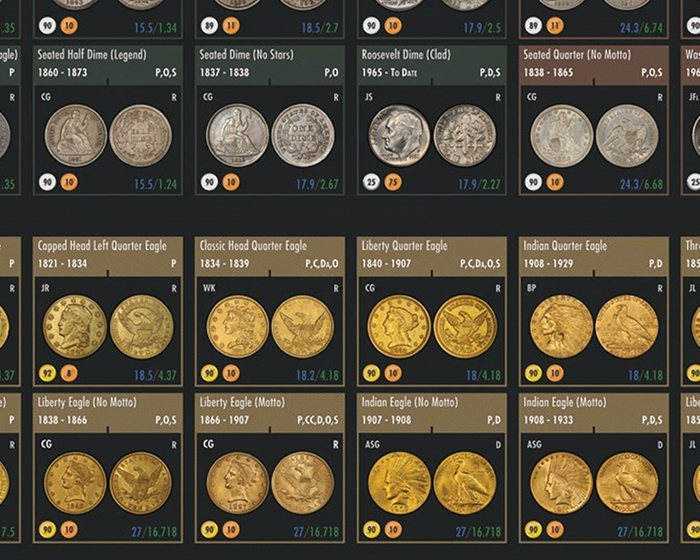
Task: Open the Seated Quarter (No Motto) header
Action: [594, 65]
